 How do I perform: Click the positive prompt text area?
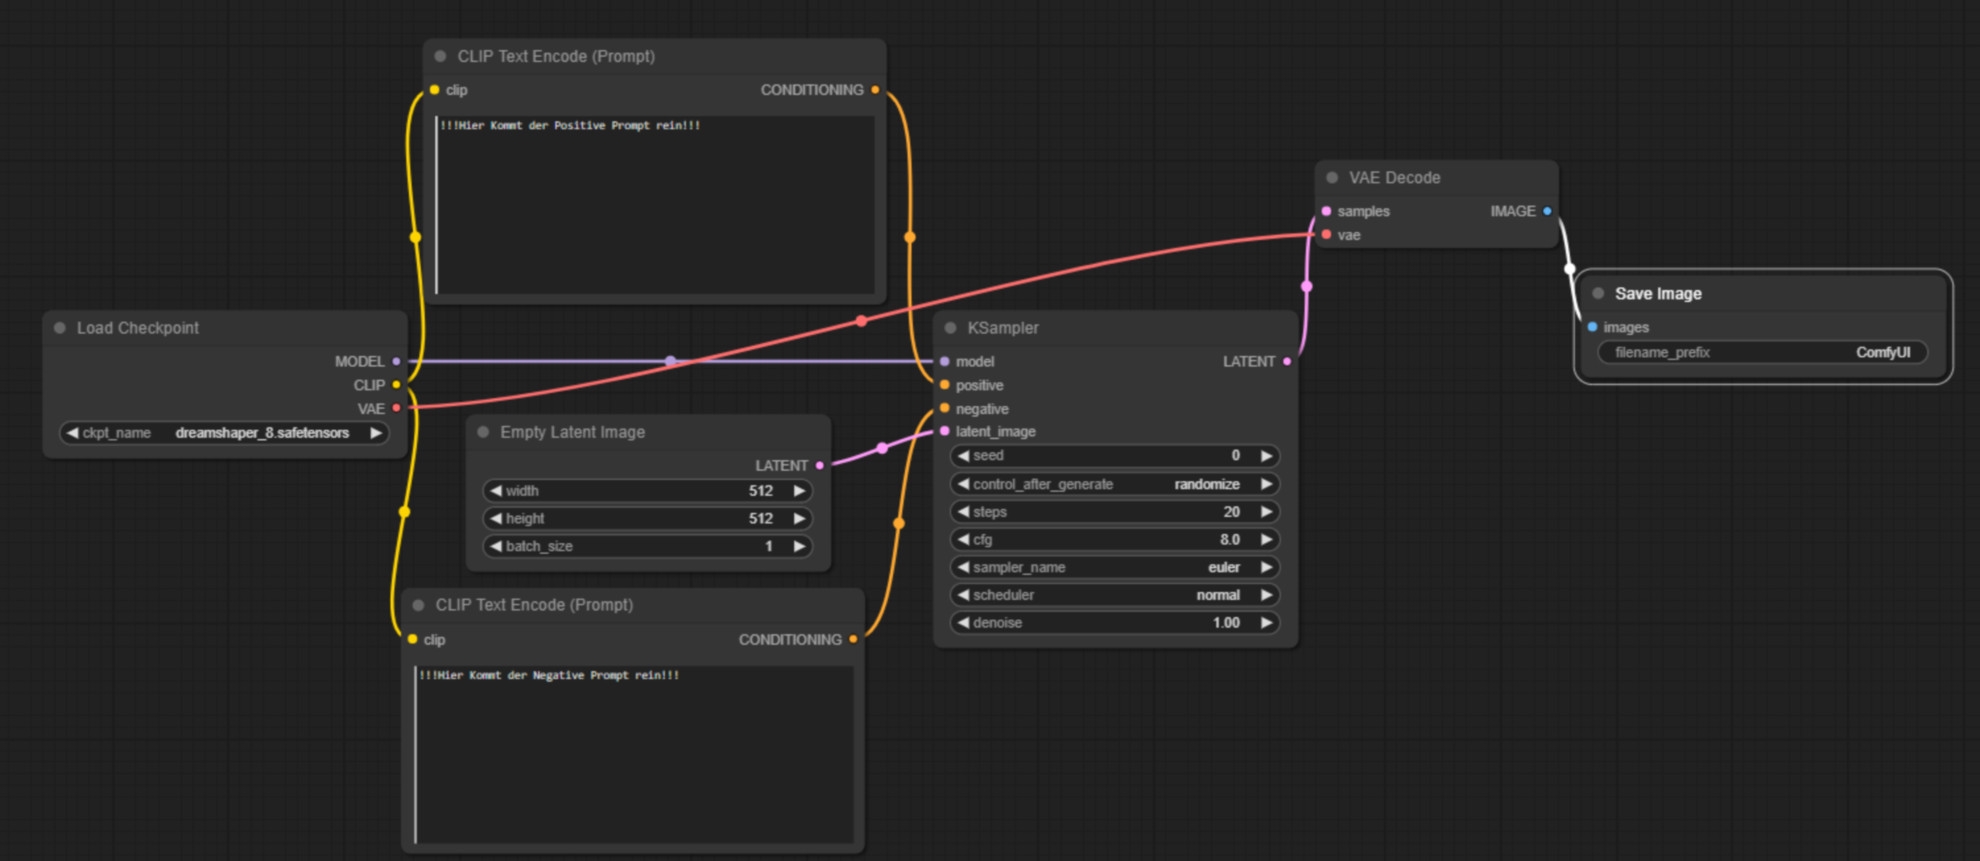click(655, 205)
